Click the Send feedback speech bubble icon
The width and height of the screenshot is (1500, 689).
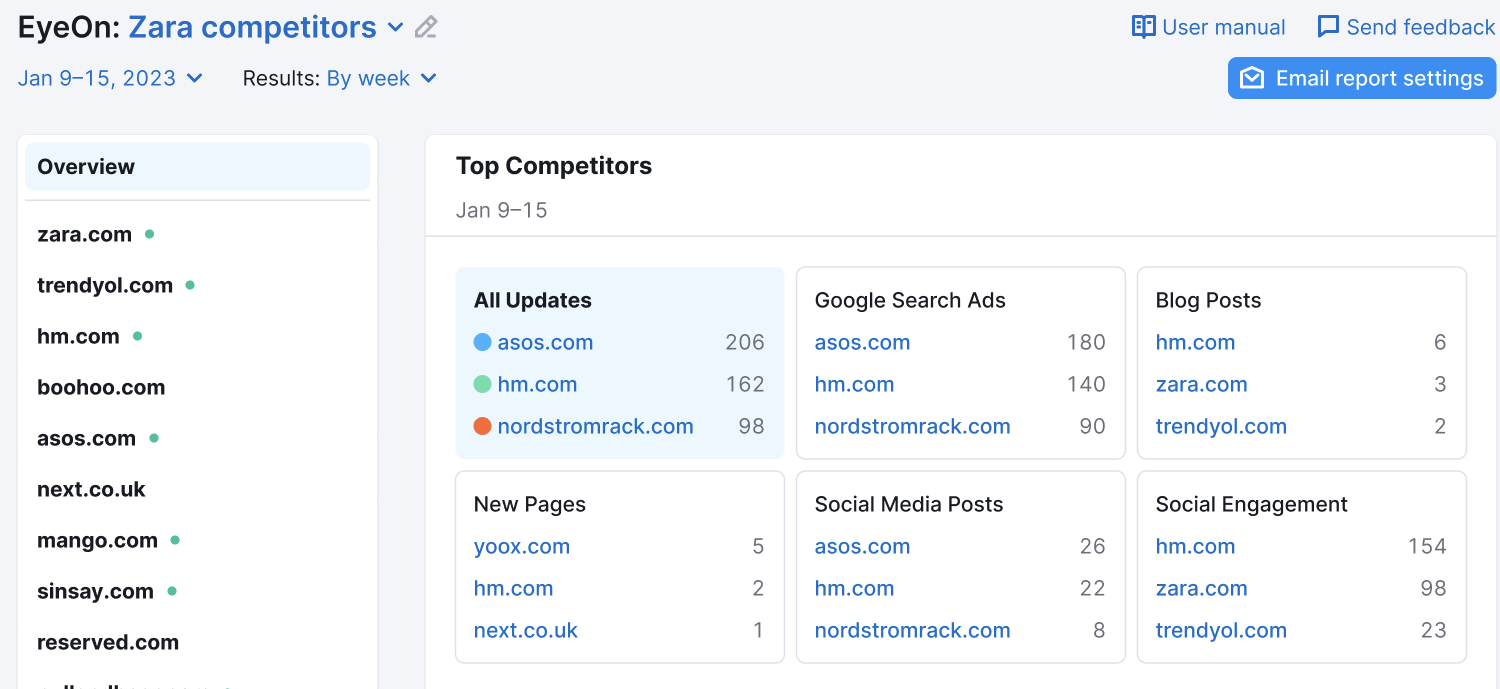point(1329,27)
